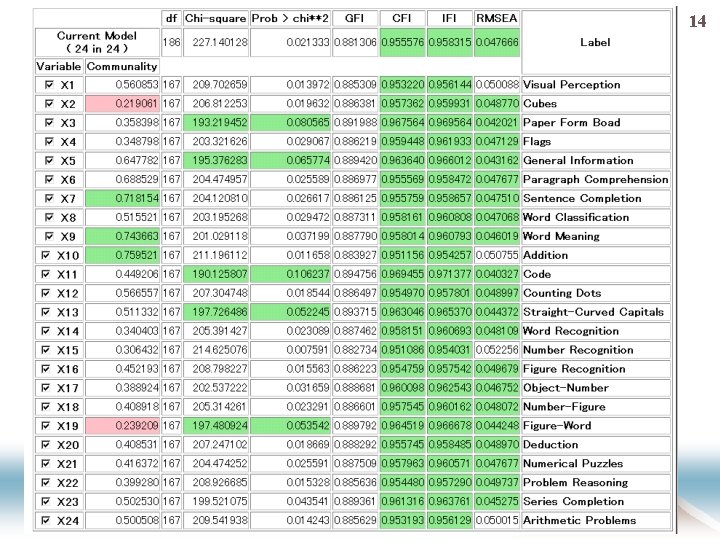The width and height of the screenshot is (720, 540).
Task: Click the Chi-square column header
Action: click(215, 18)
